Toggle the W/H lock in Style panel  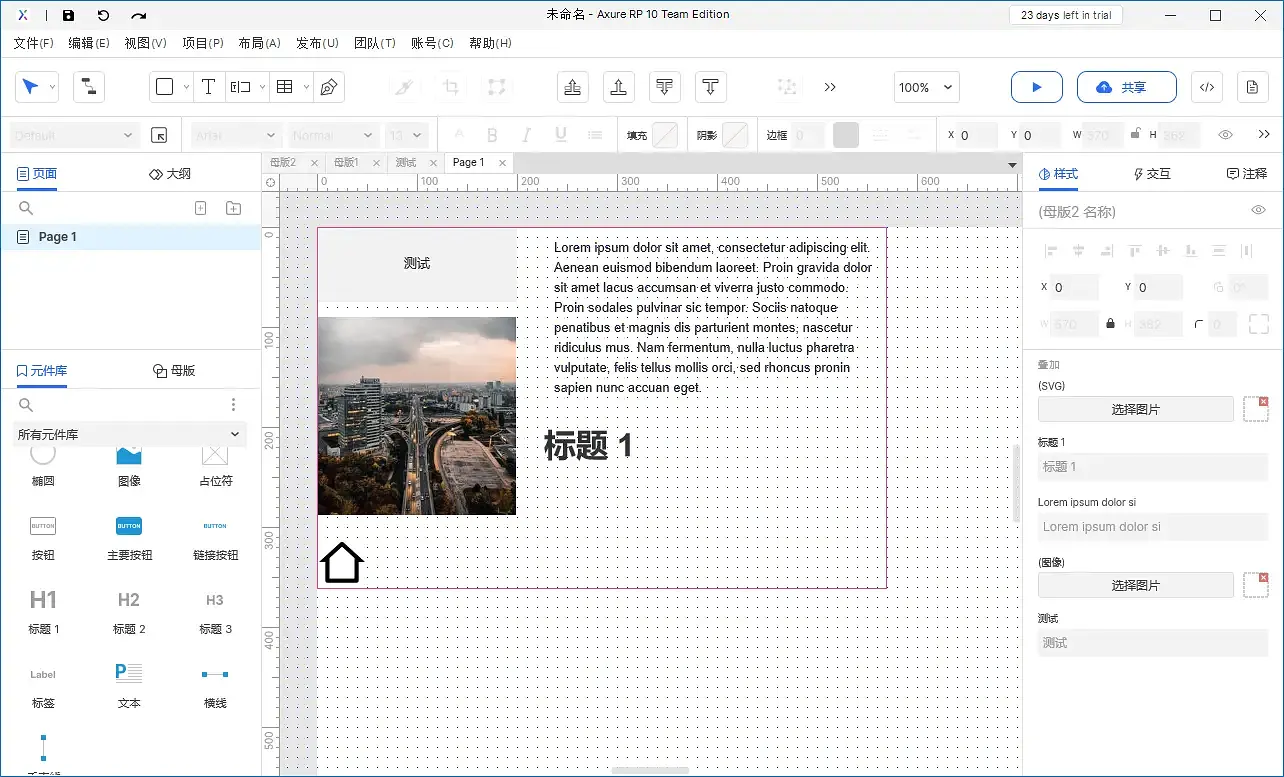click(1110, 325)
